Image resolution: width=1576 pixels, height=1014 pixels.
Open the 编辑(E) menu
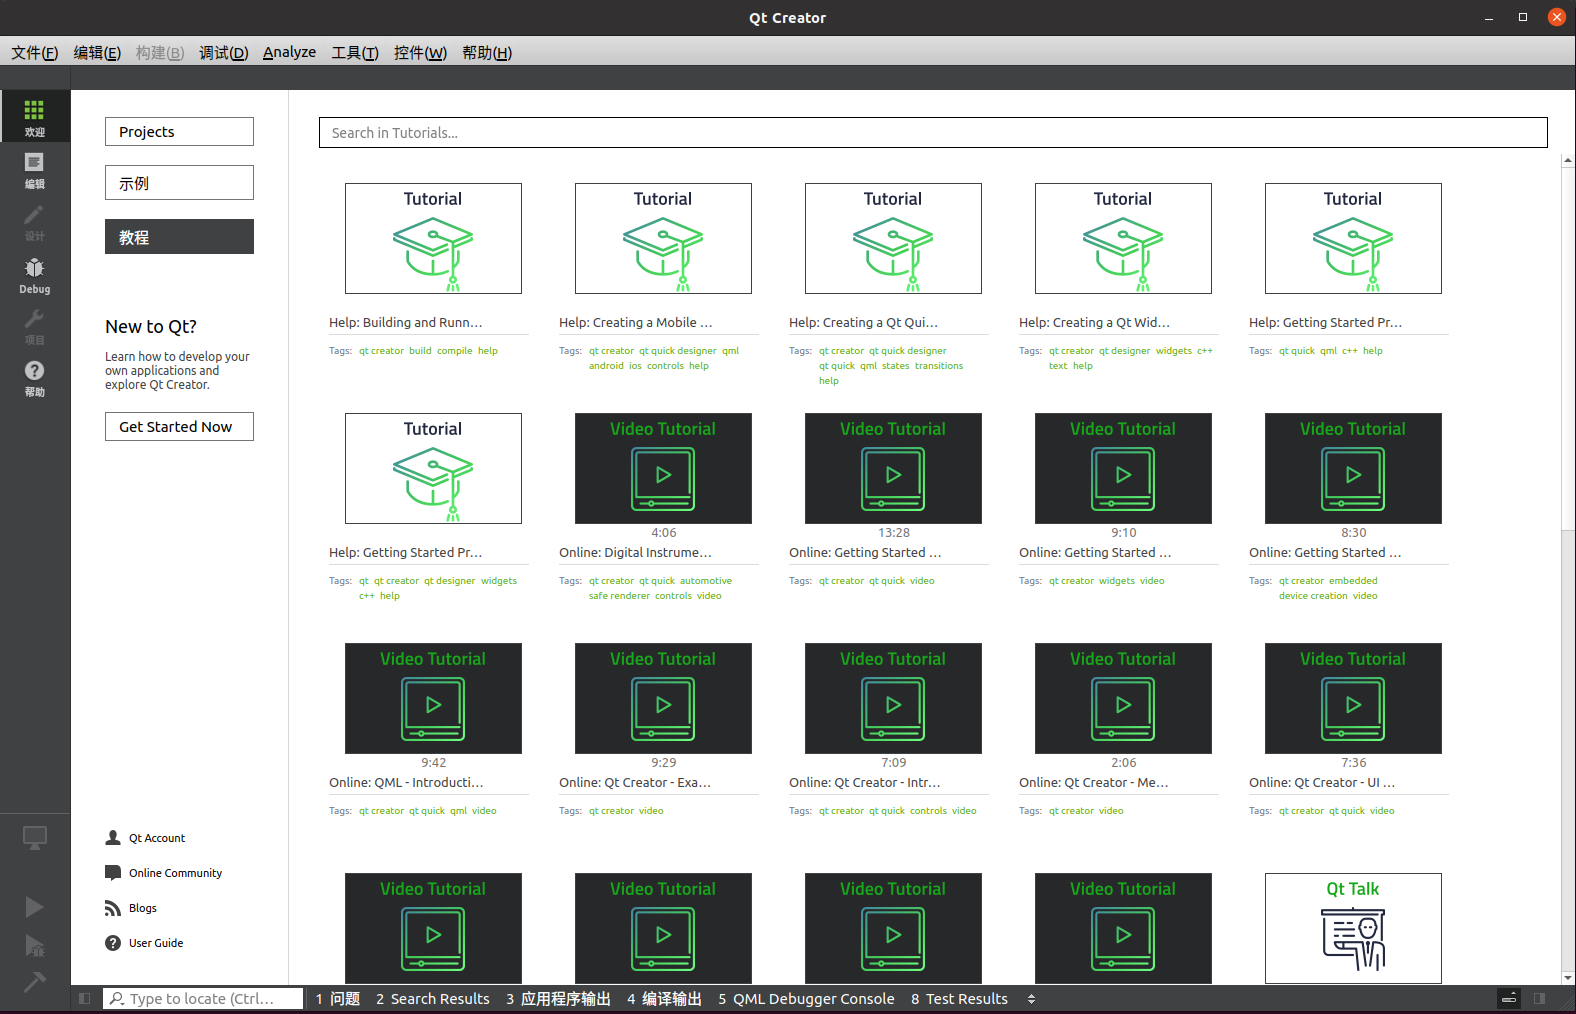click(x=97, y=52)
